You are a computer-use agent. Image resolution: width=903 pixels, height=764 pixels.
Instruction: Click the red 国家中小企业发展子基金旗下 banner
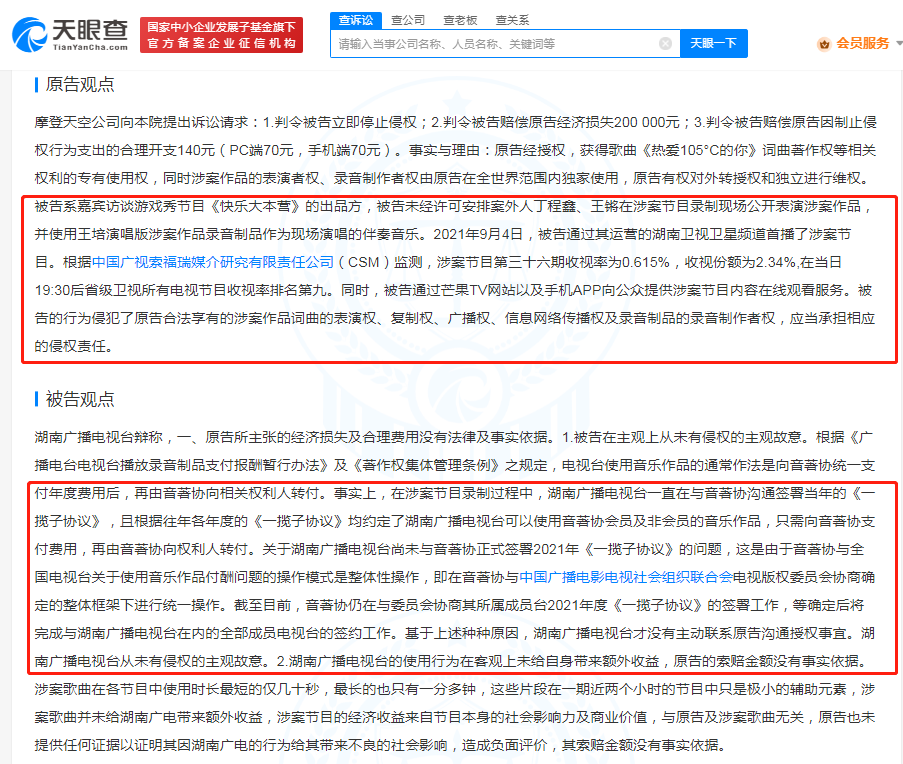221,27
